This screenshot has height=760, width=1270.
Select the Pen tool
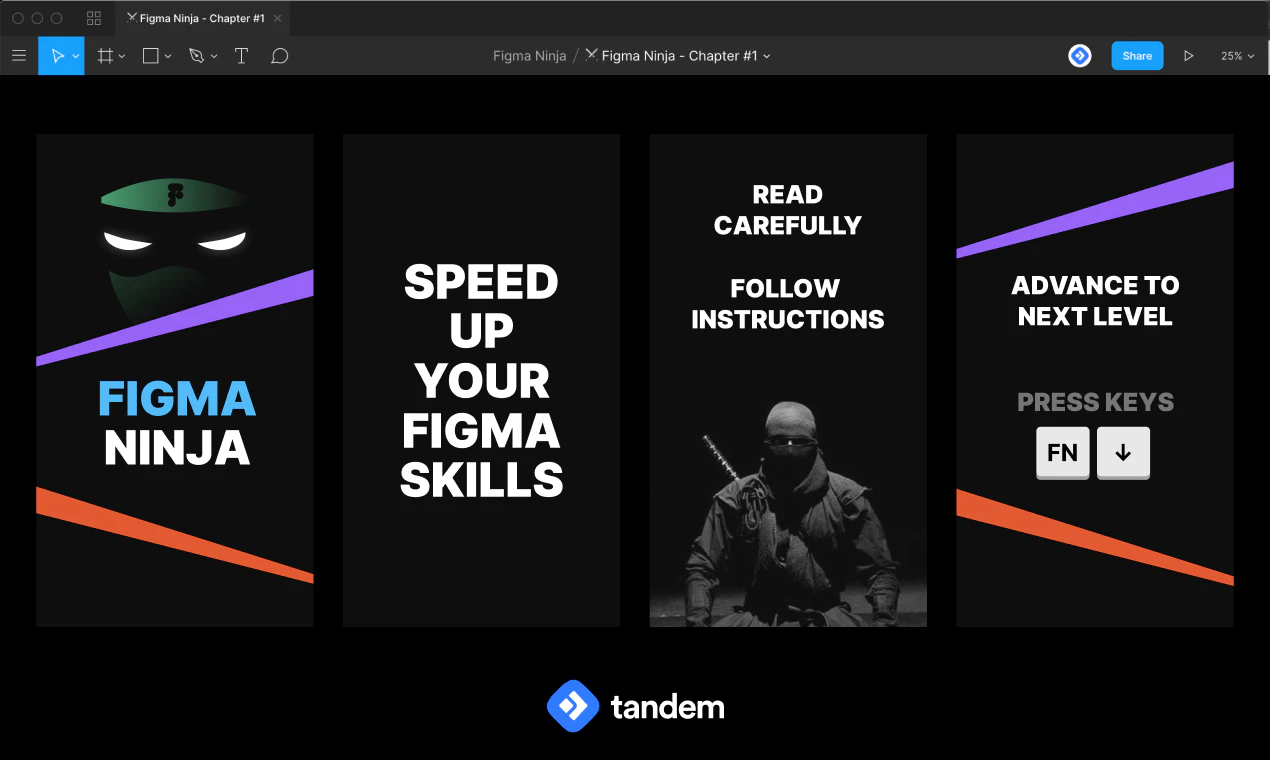196,56
